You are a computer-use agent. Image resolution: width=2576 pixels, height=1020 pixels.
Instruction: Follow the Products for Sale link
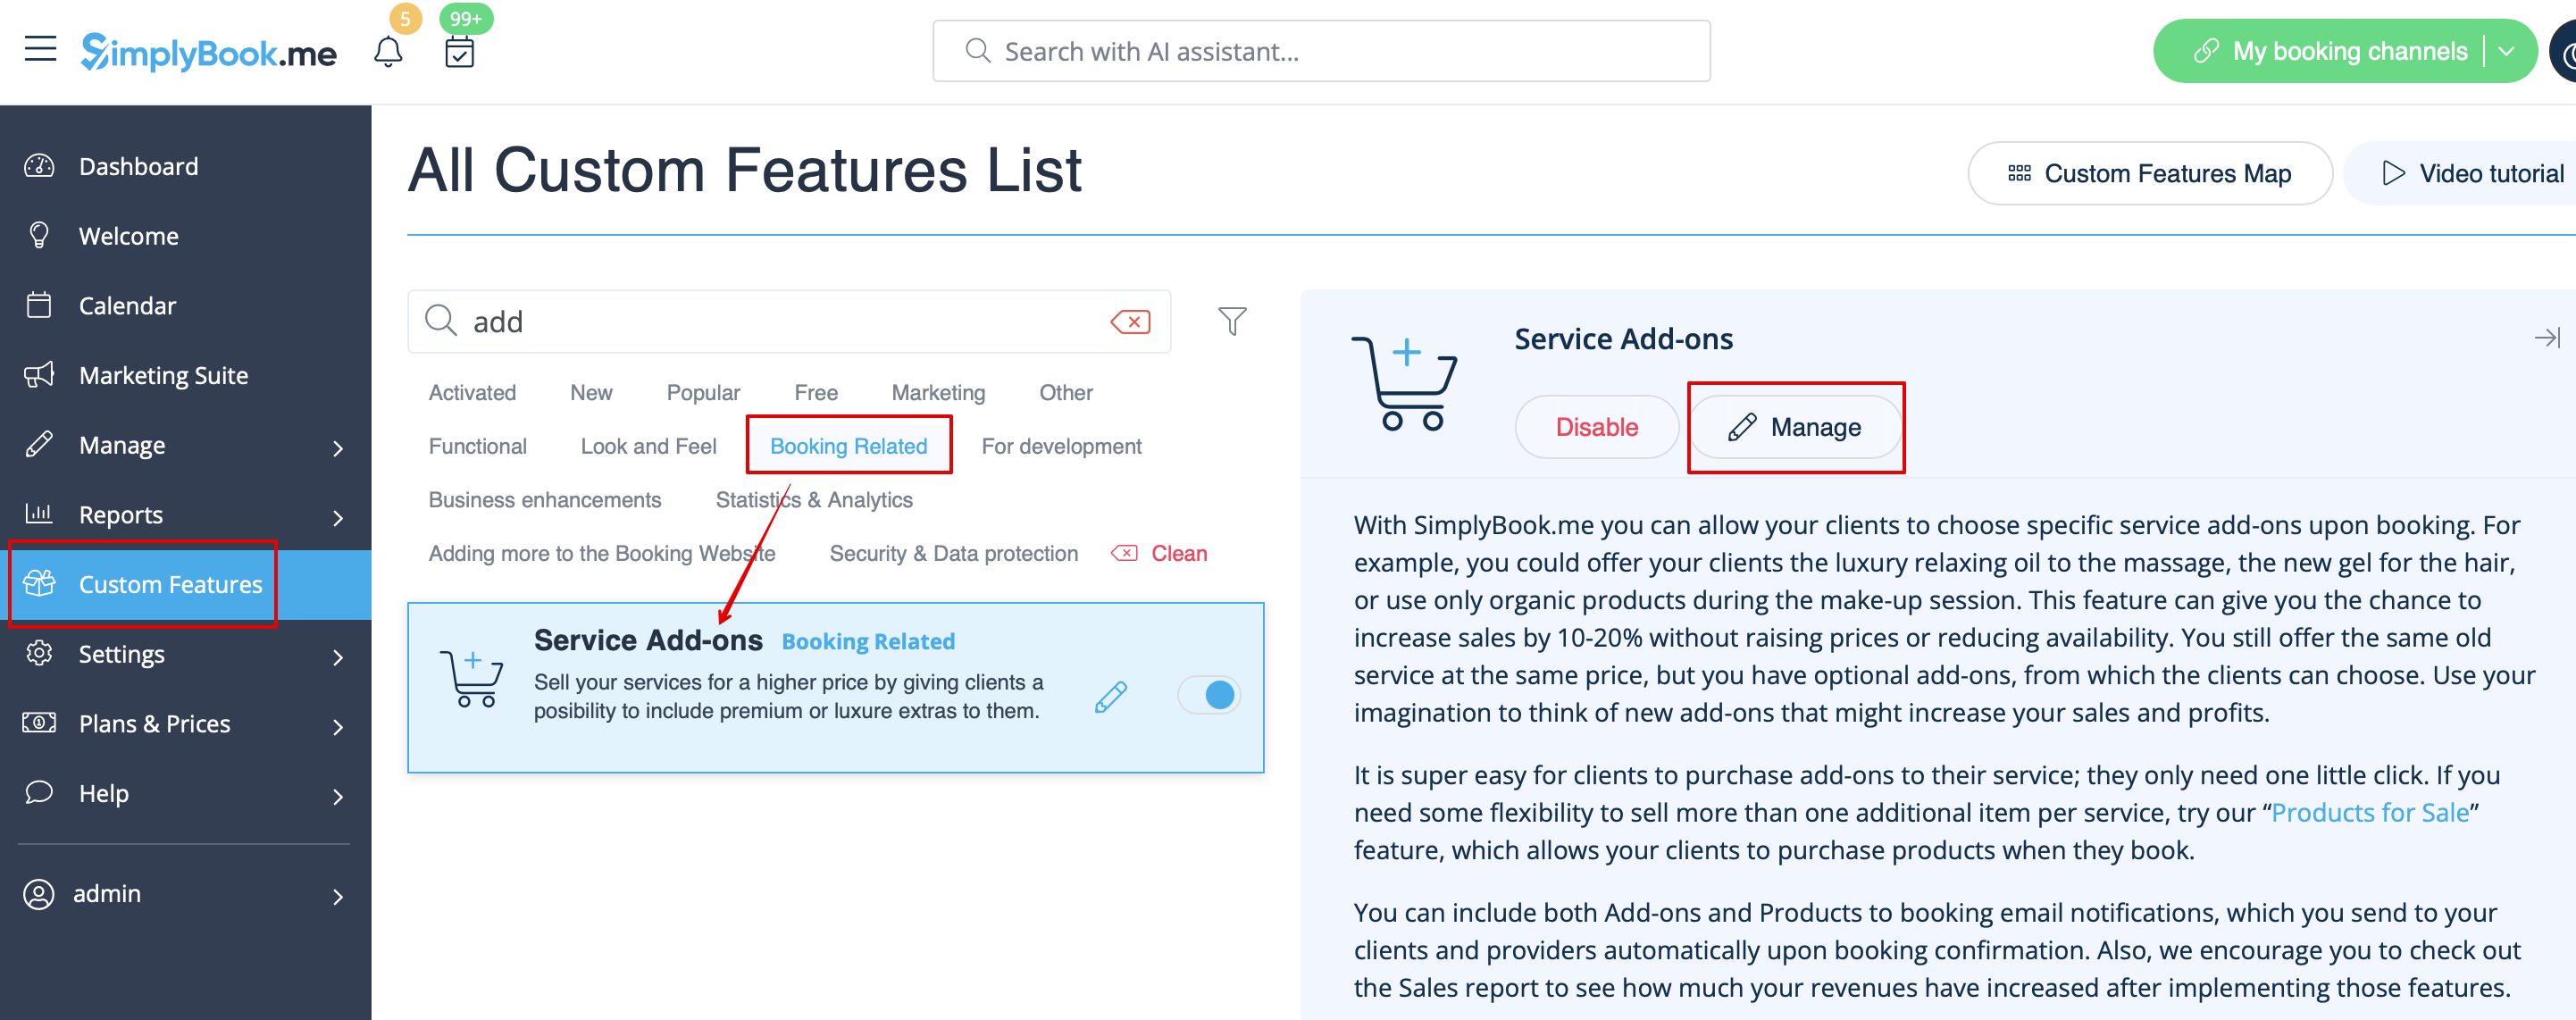2370,812
